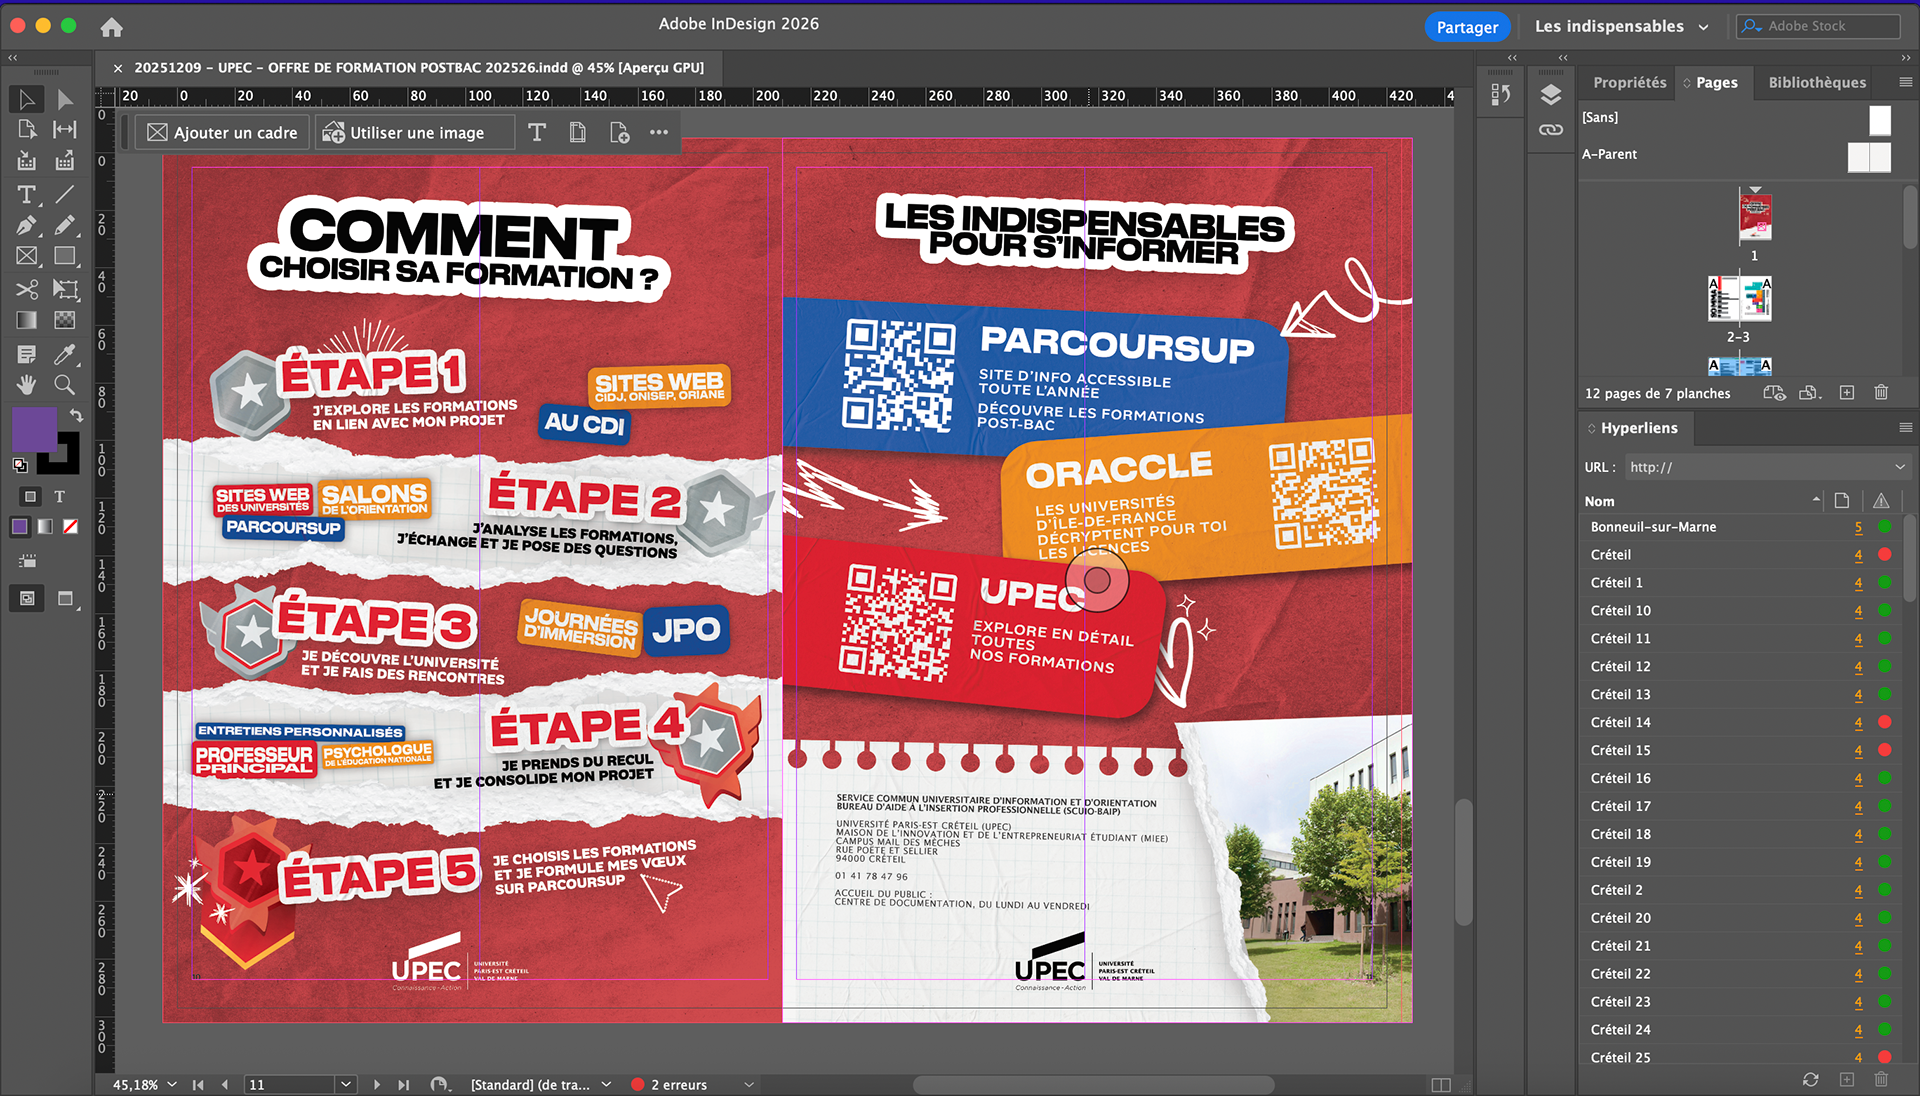This screenshot has width=1920, height=1096.
Task: Pick the Gradient Swatch tool
Action: [27, 321]
